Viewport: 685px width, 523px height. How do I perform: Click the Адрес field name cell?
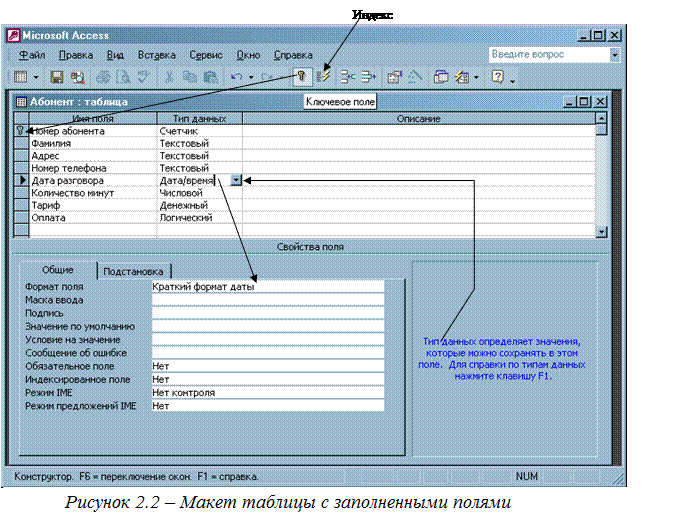pos(93,156)
